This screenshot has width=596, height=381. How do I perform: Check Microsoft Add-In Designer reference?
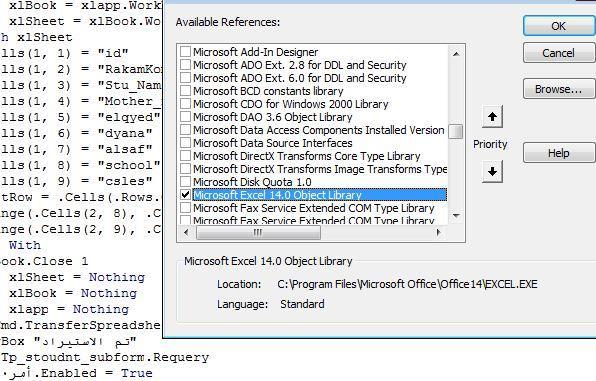[185, 51]
